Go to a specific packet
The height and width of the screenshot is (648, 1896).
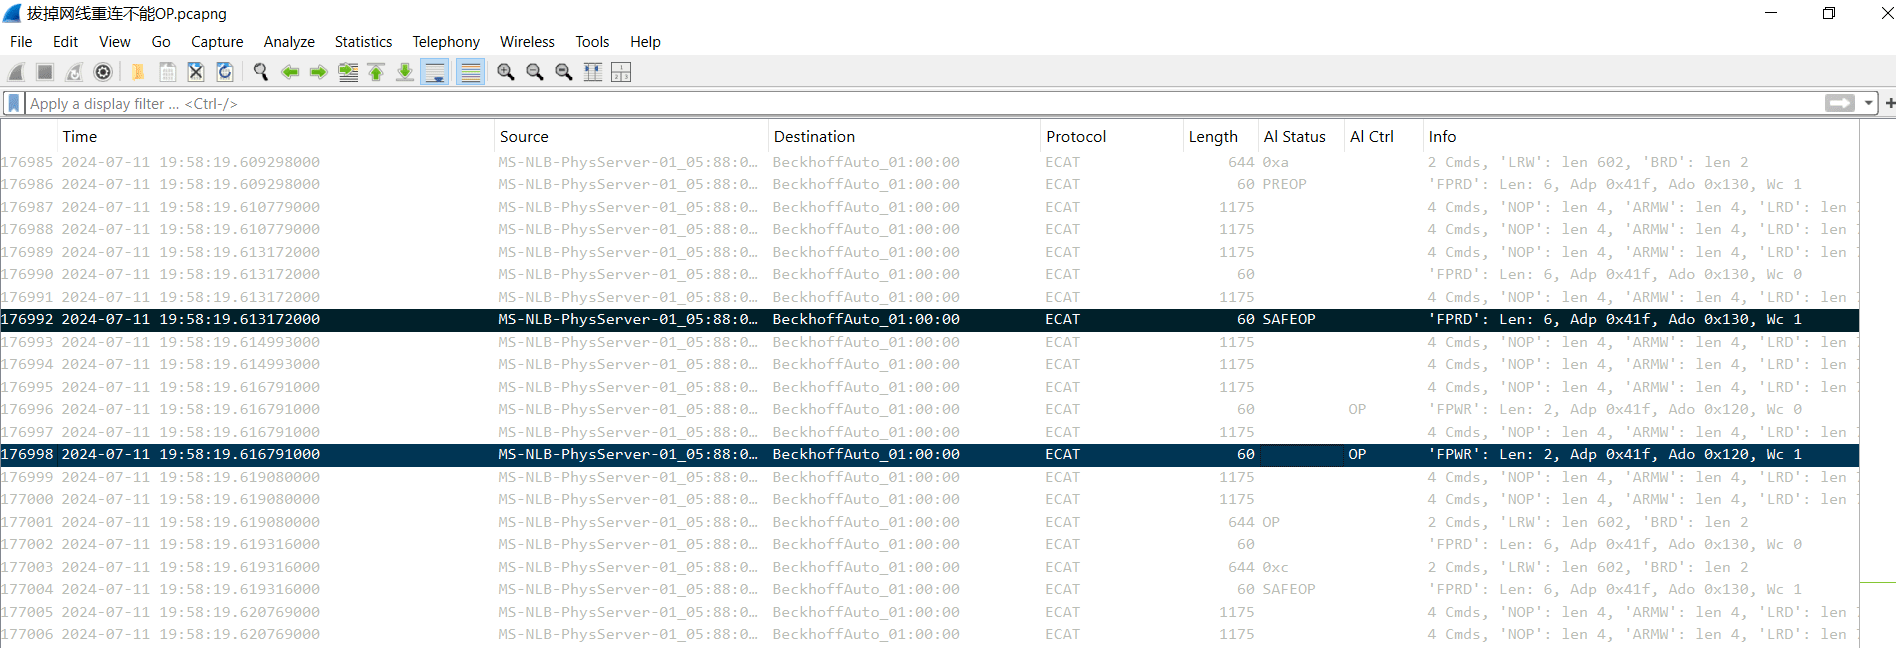(x=348, y=72)
